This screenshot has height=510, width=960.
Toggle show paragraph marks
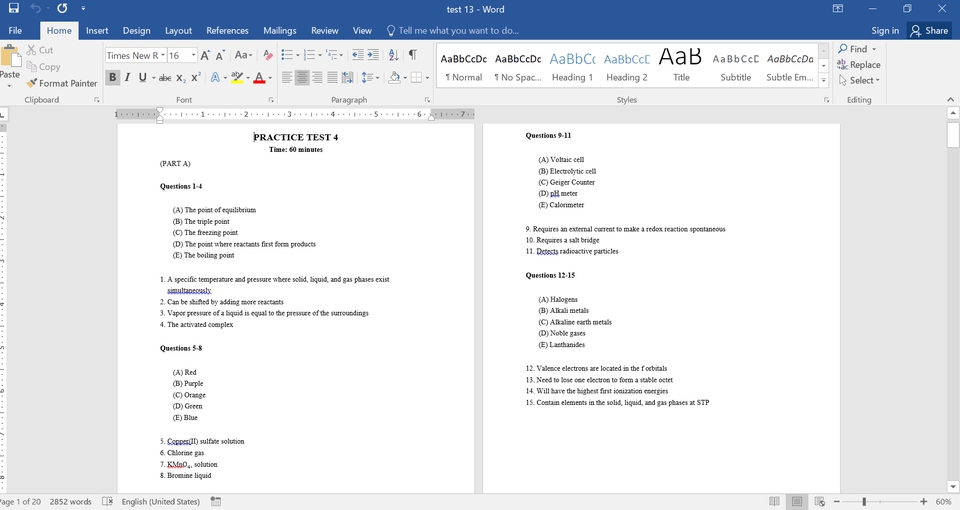tap(413, 55)
